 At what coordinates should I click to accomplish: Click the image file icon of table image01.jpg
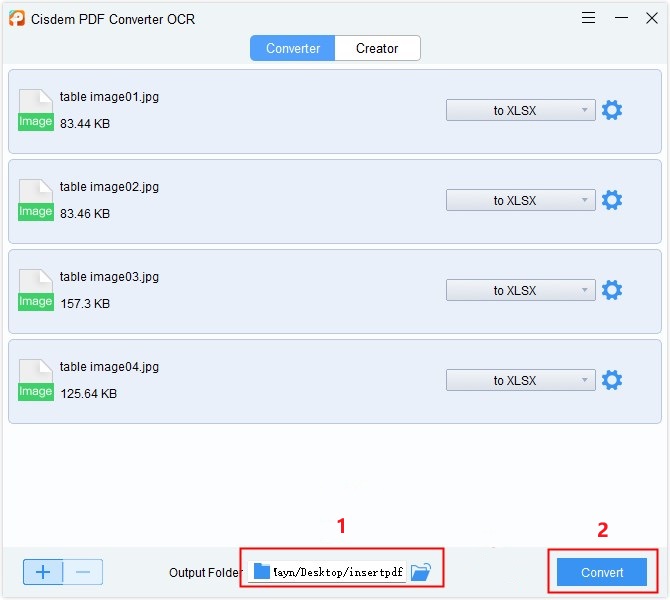click(x=36, y=110)
